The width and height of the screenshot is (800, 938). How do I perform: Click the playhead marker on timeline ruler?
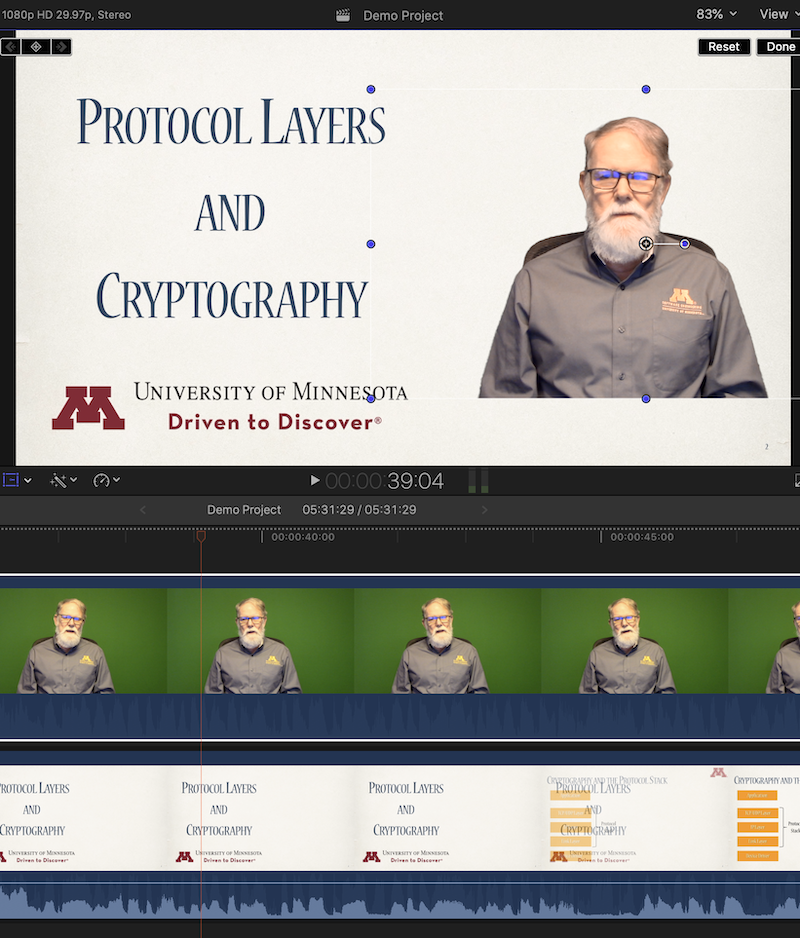(201, 536)
